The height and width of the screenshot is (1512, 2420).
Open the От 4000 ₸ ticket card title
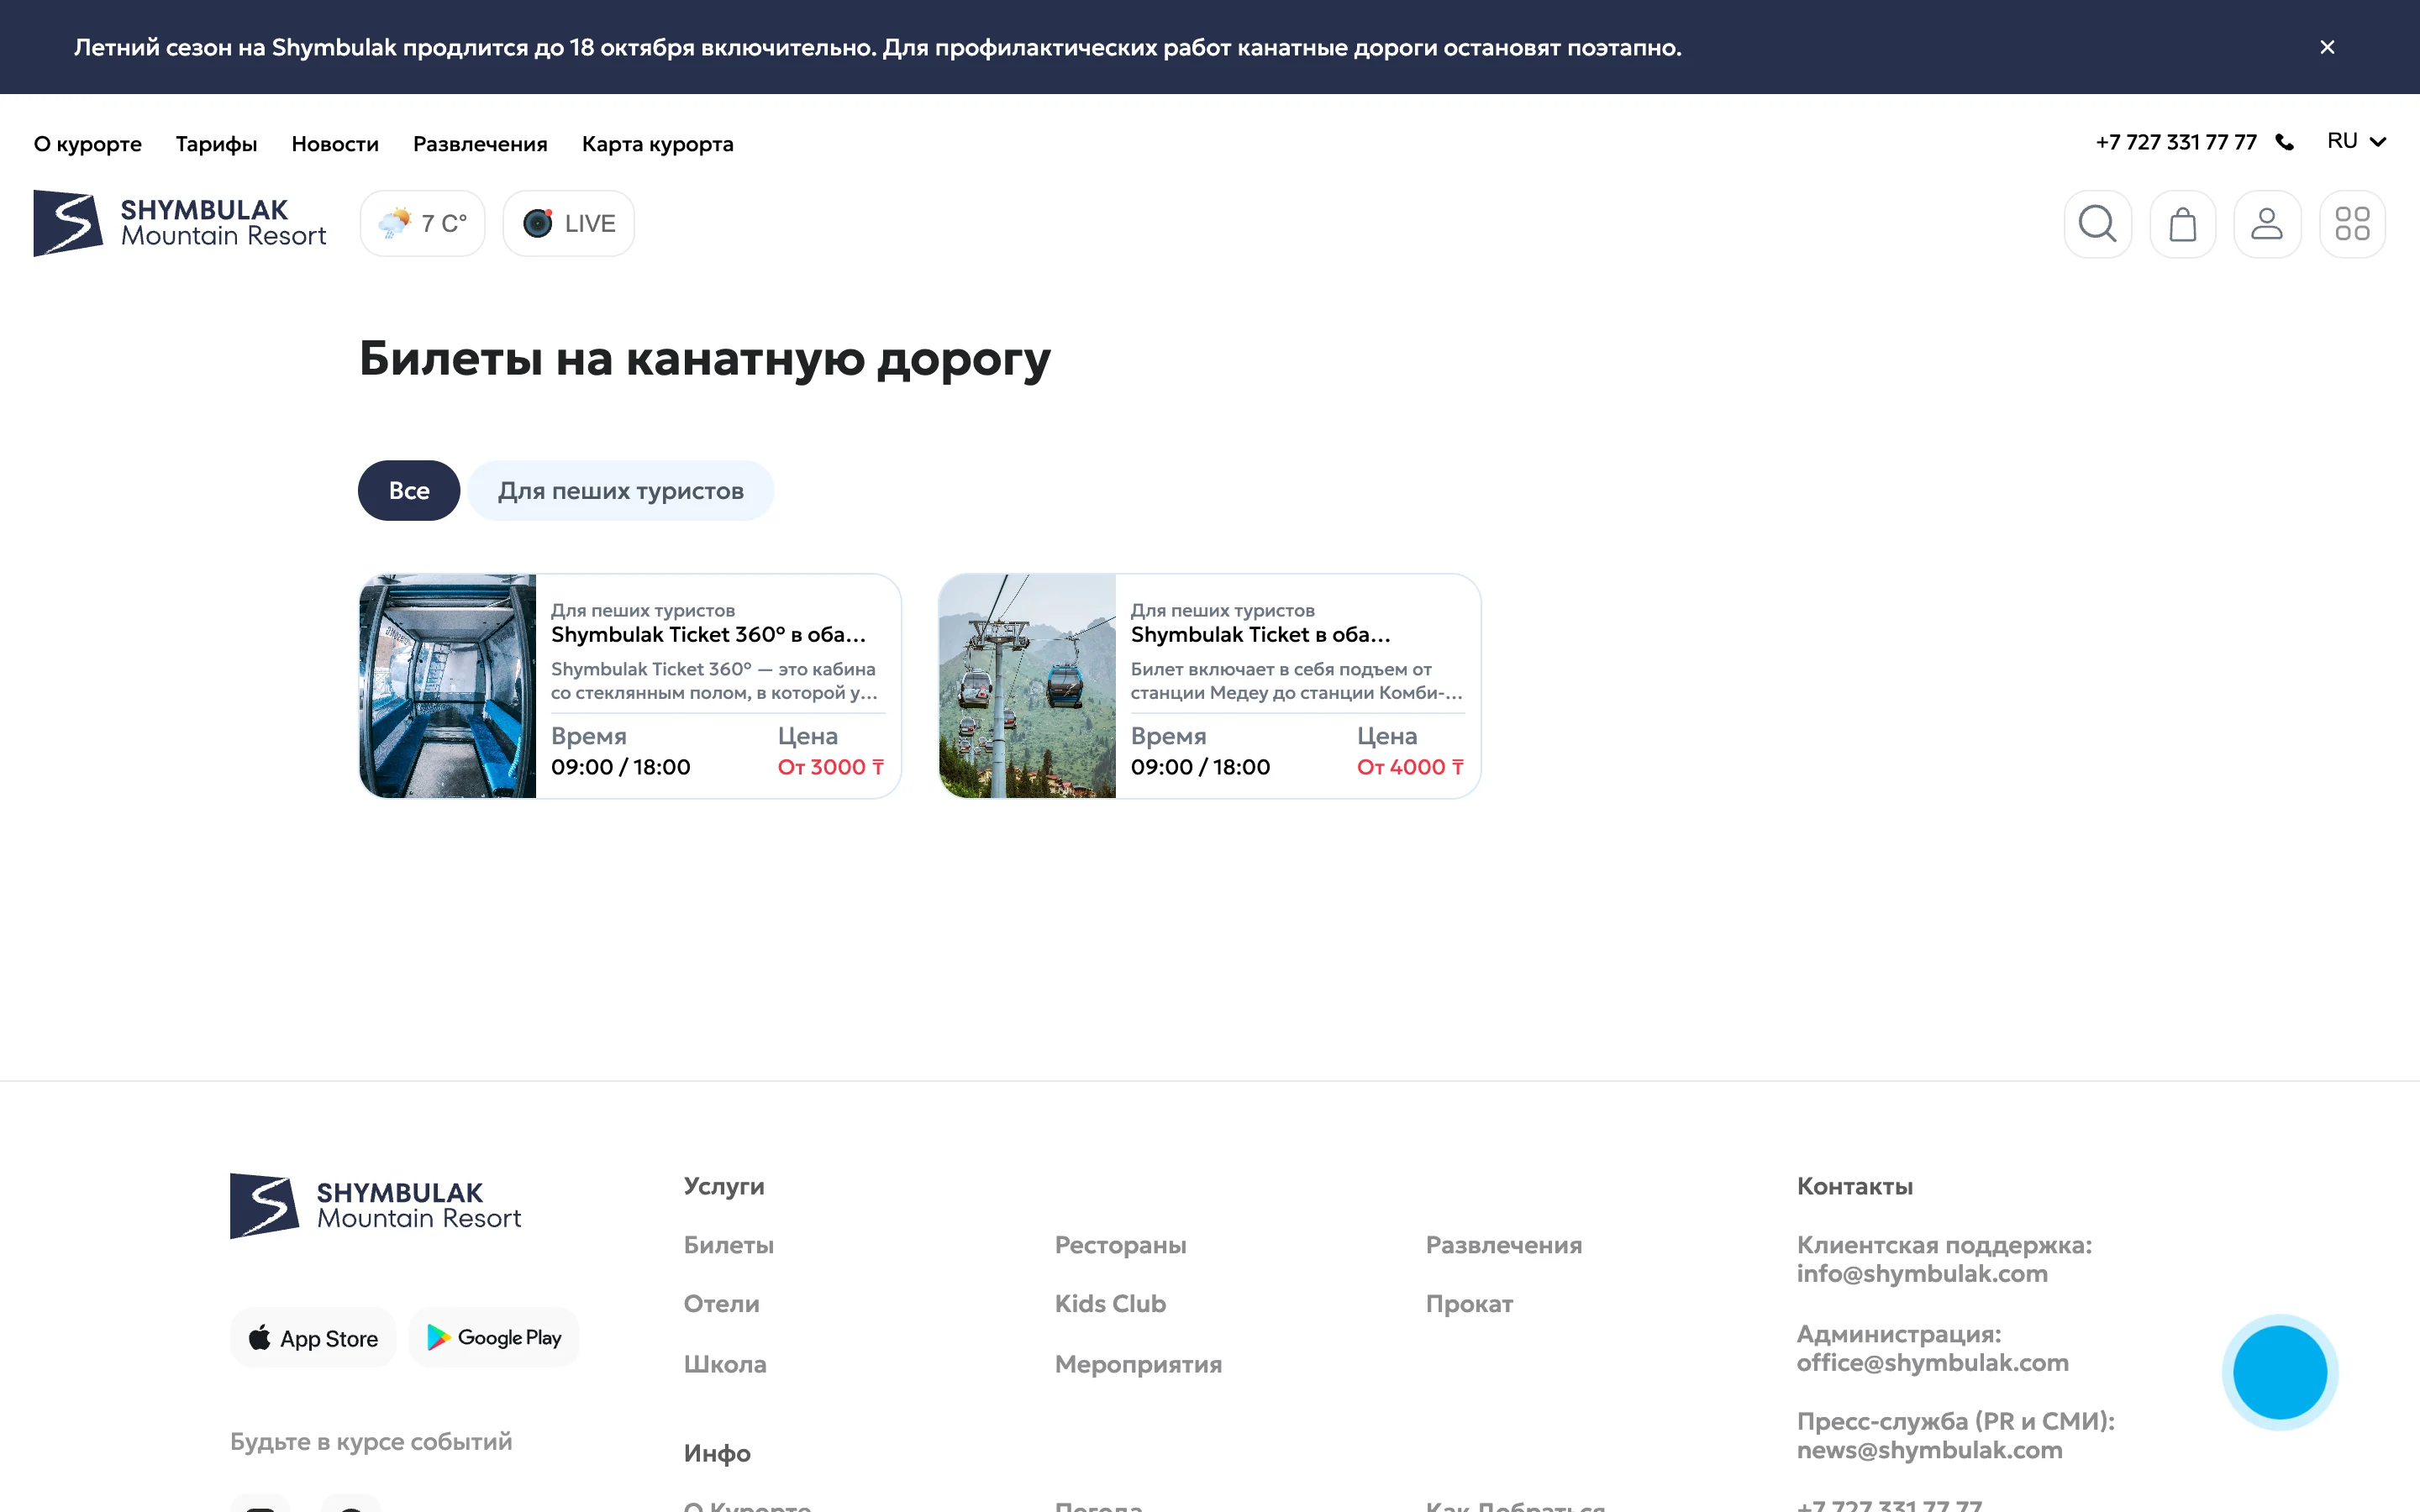pos(1260,635)
